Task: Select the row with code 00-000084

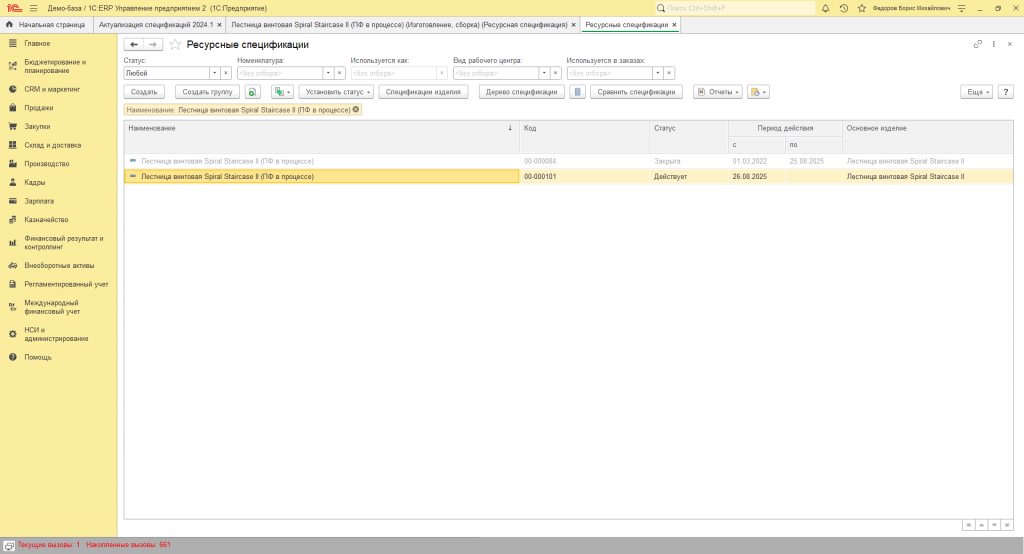Action: 568,161
